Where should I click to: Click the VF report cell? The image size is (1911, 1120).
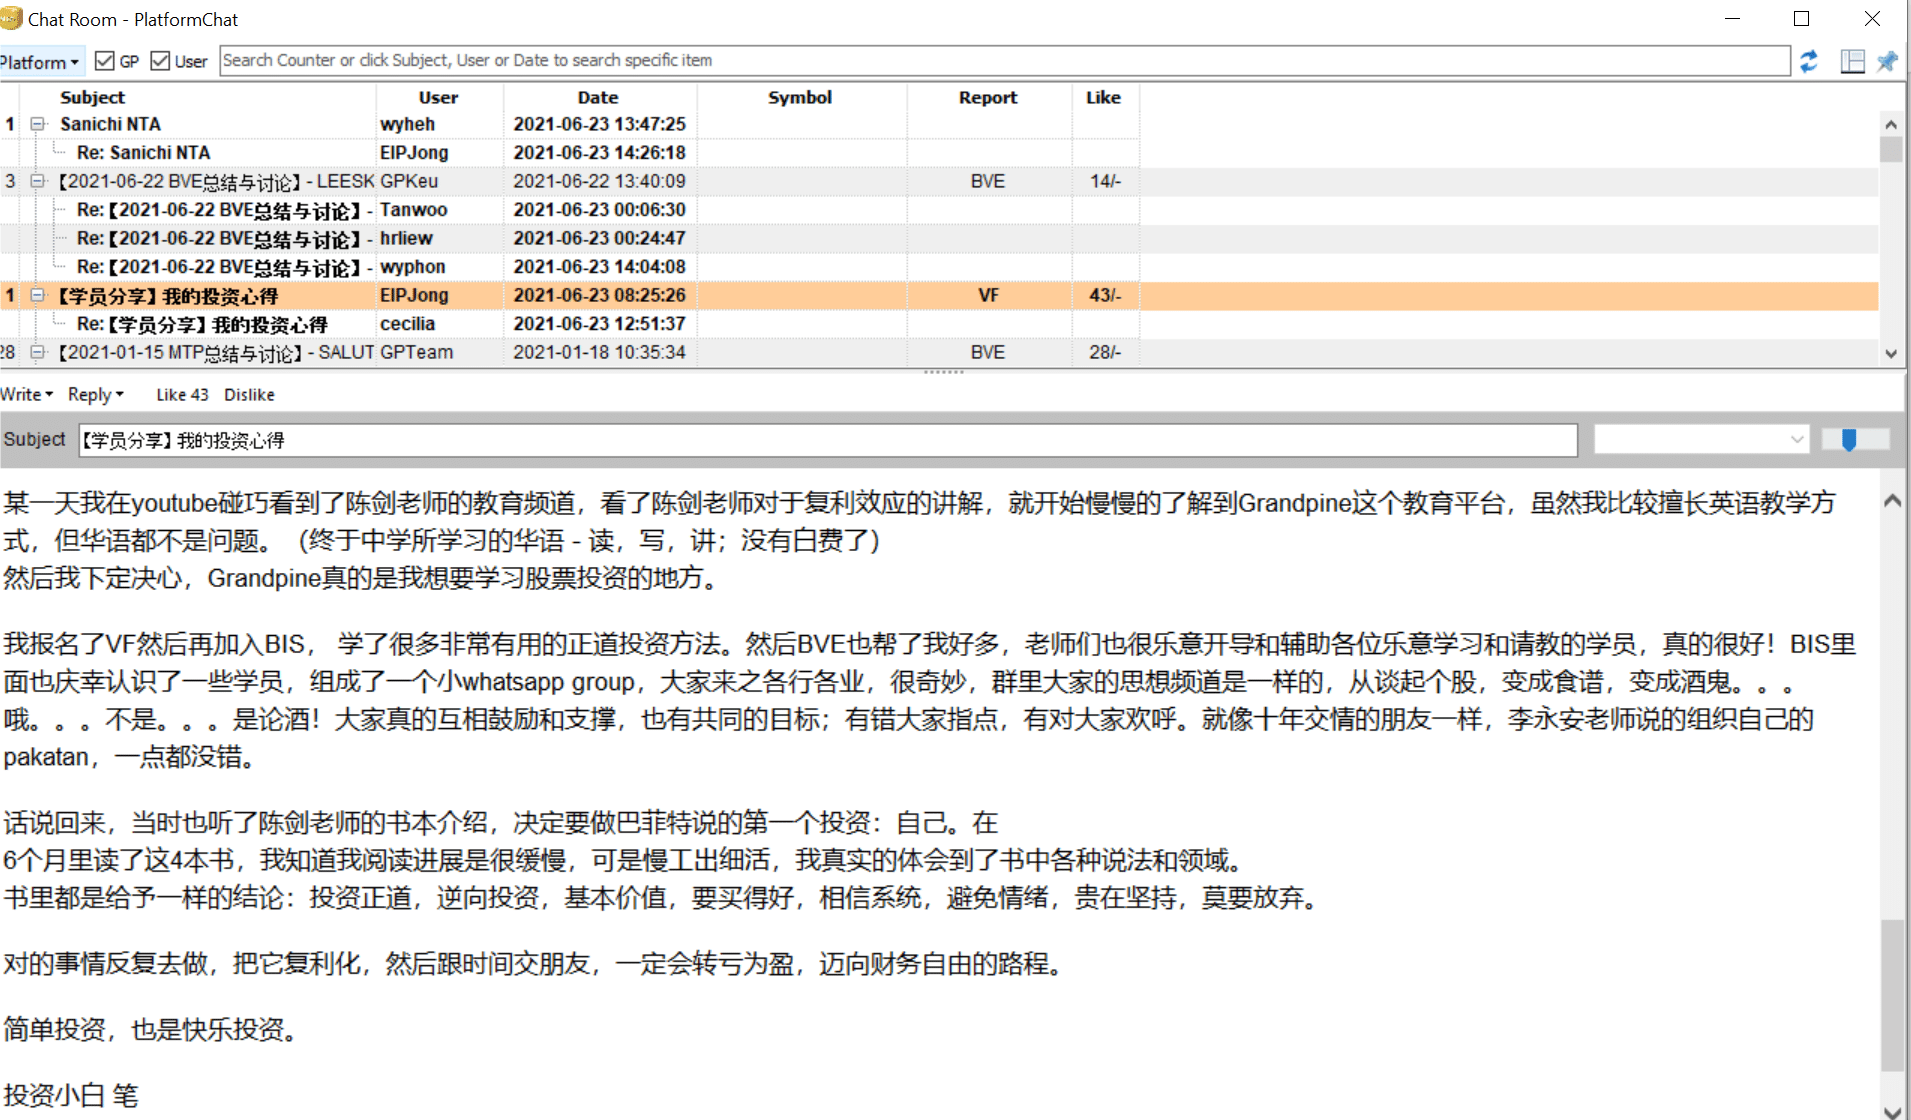pyautogui.click(x=988, y=295)
